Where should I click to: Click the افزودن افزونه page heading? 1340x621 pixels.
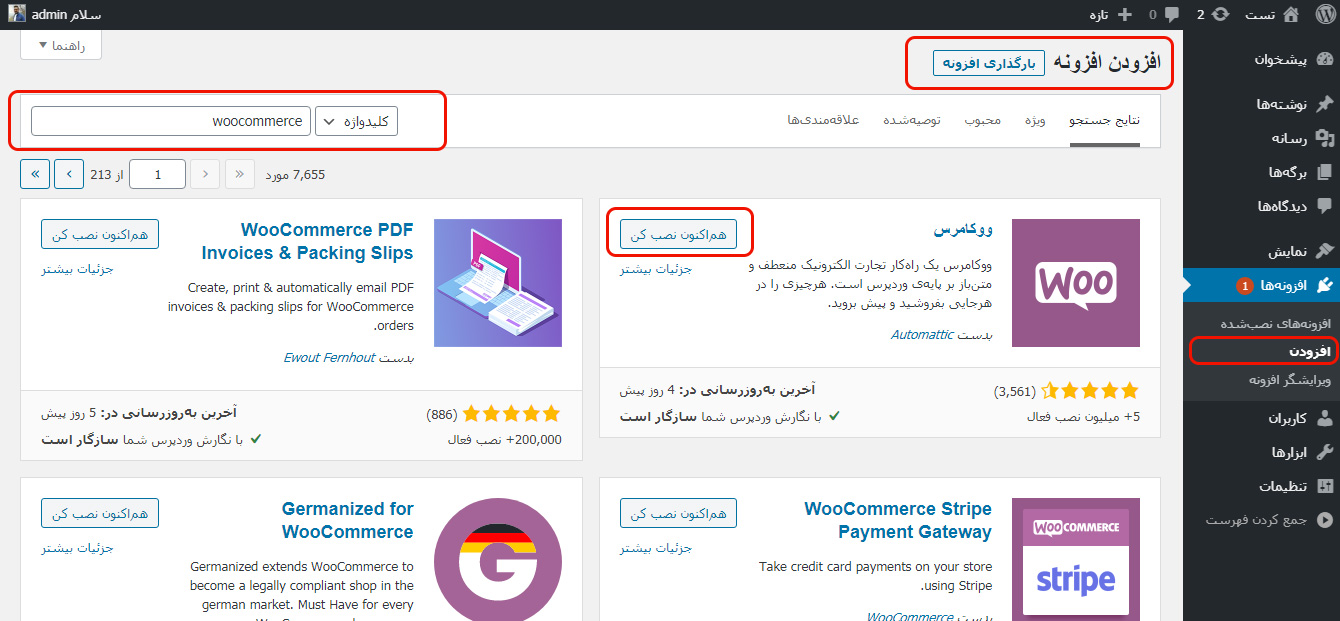[x=1108, y=62]
